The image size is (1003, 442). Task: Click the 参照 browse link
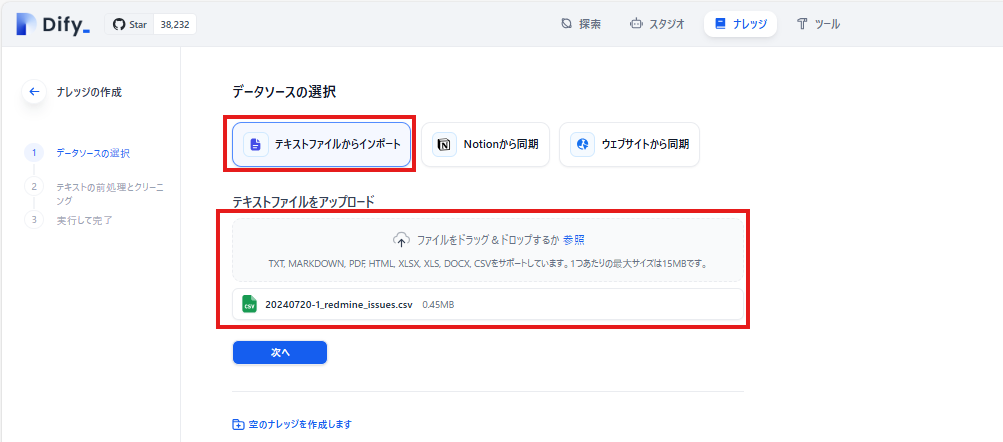[574, 241]
